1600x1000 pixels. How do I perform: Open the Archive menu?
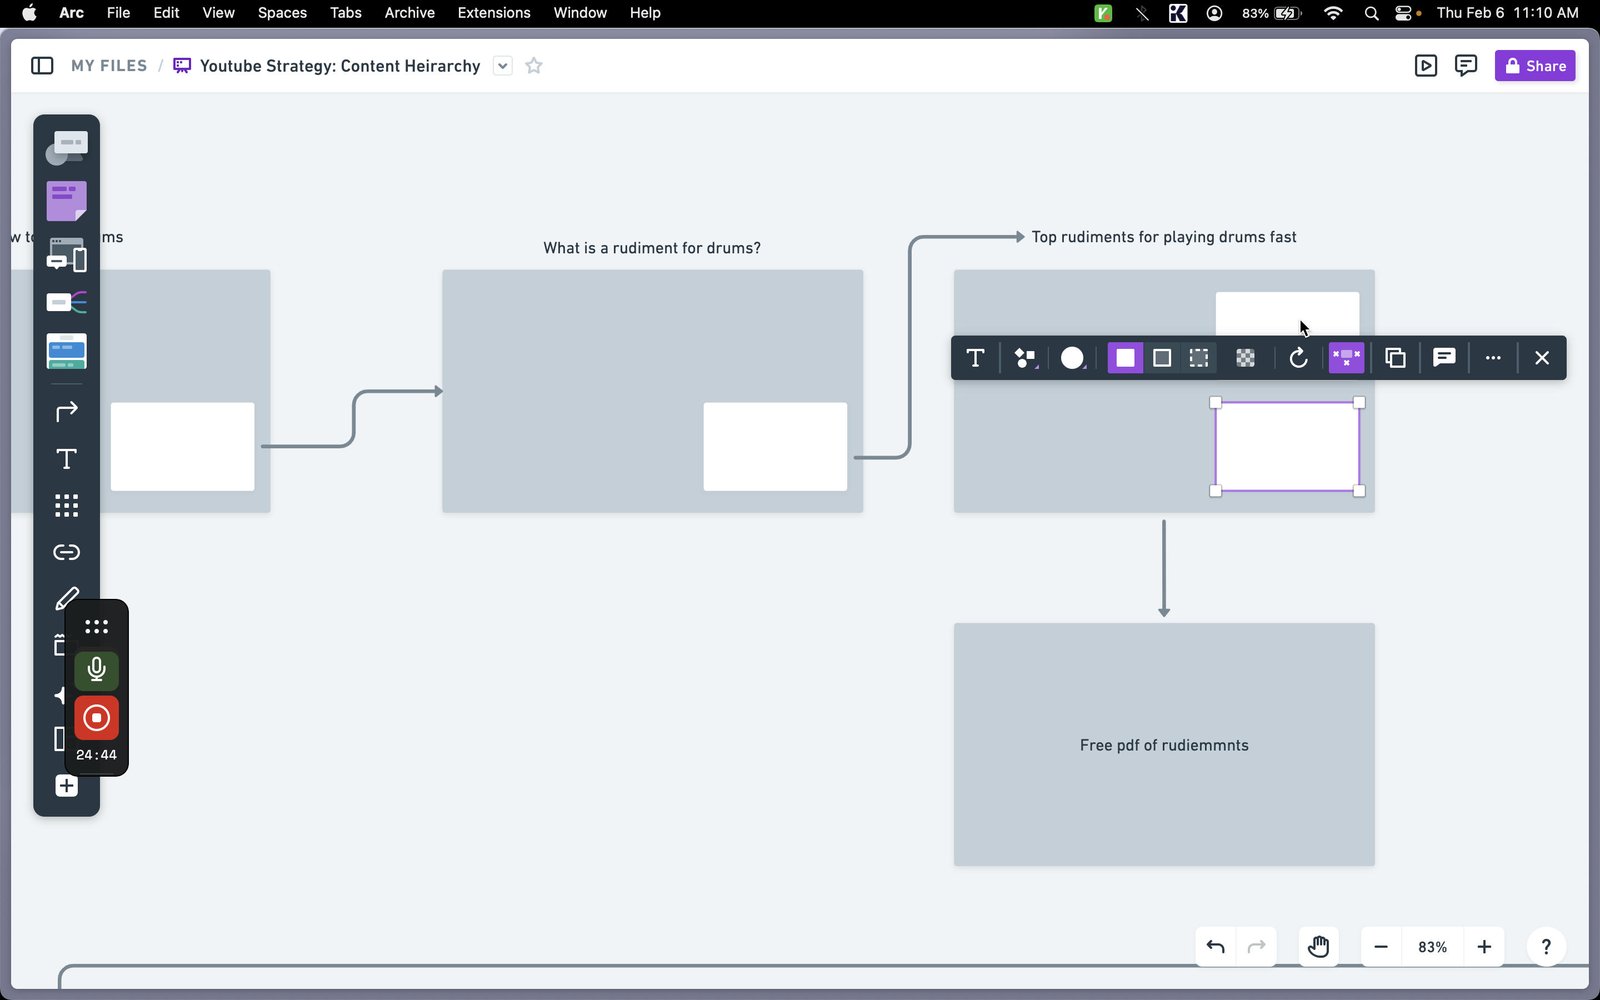[410, 13]
